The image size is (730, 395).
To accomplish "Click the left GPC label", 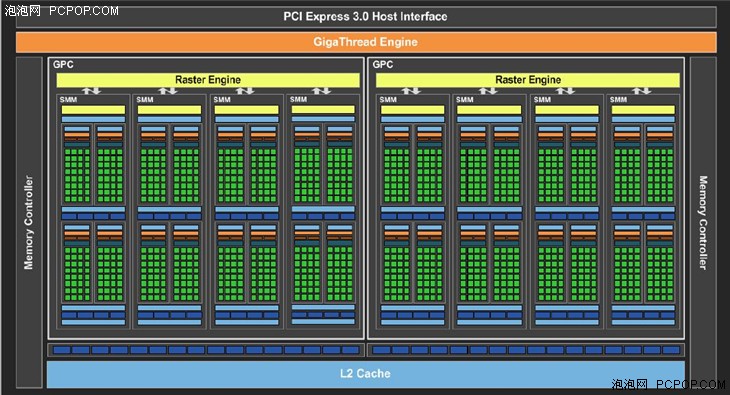I will point(63,64).
